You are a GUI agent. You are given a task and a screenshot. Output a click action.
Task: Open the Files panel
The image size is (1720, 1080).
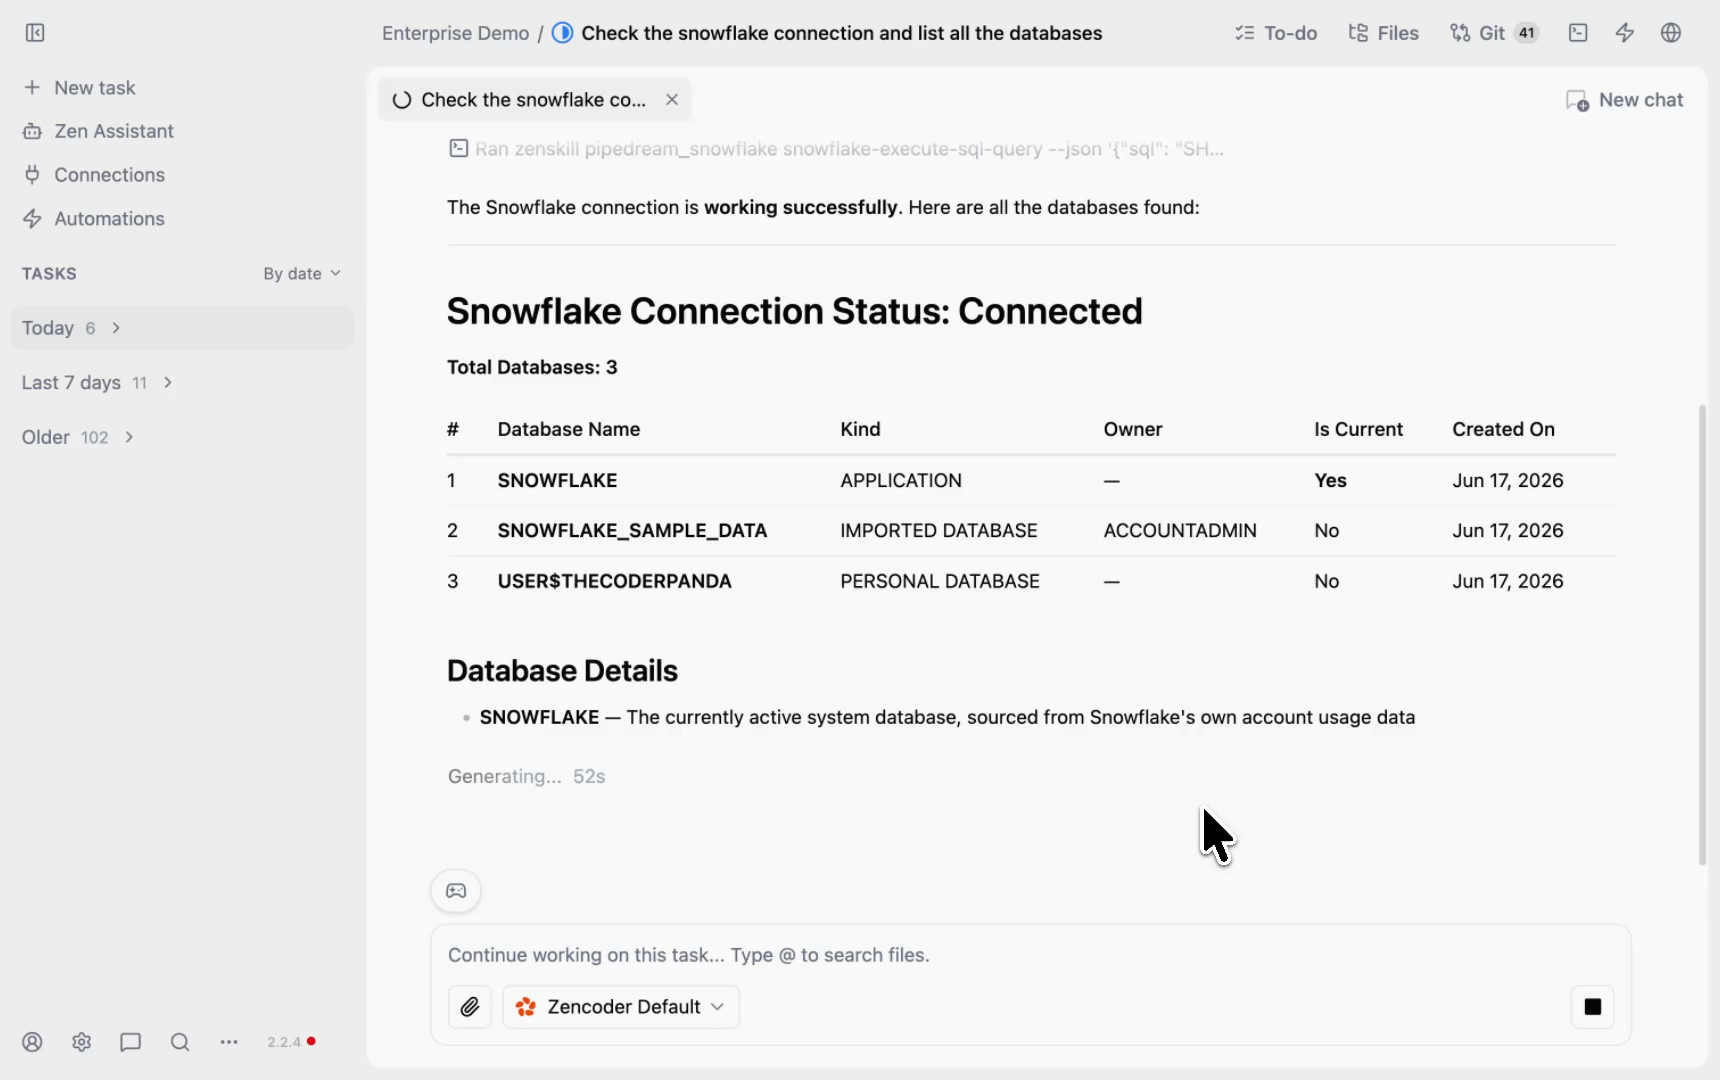(x=1384, y=33)
